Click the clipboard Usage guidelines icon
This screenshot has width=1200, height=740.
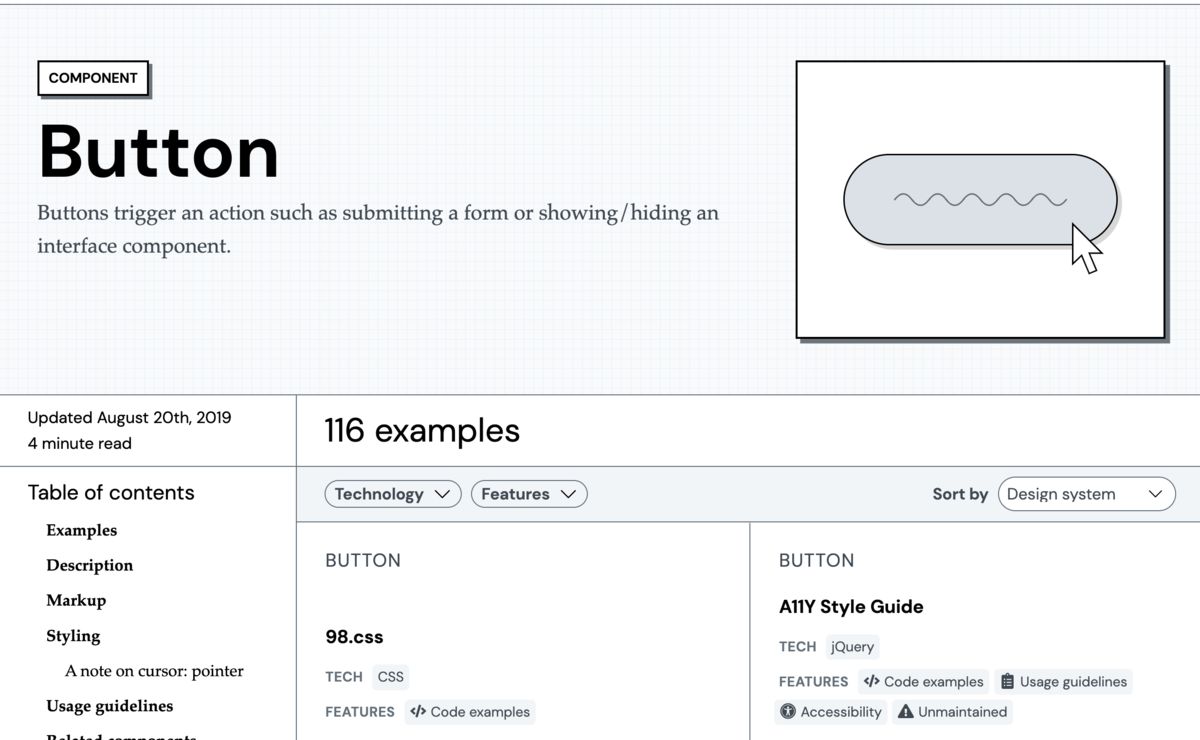[1007, 682]
